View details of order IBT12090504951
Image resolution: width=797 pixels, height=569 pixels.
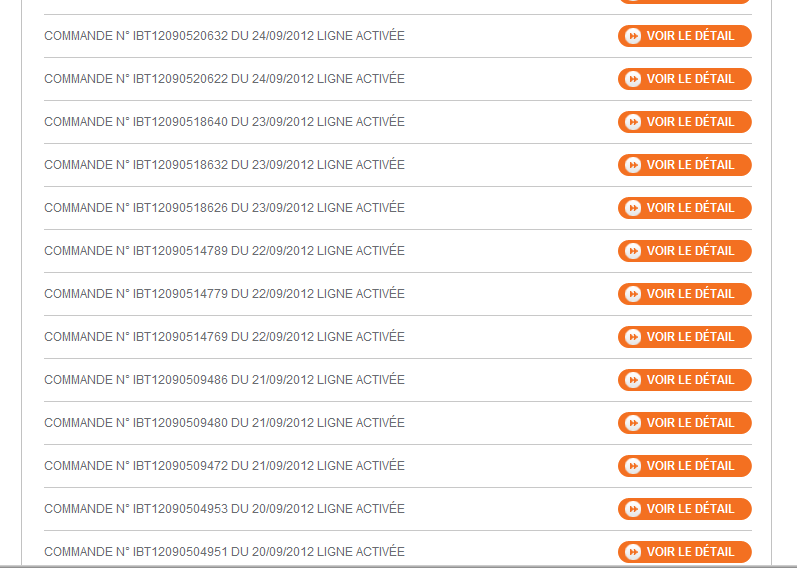pos(685,552)
